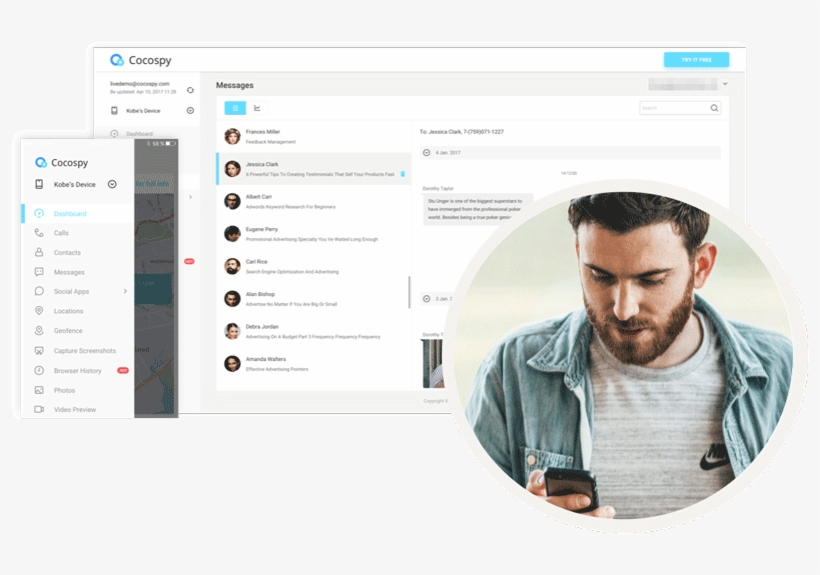820x575 pixels.
Task: Click the recipient line 'To: Jessica Clark'
Action: 461,132
